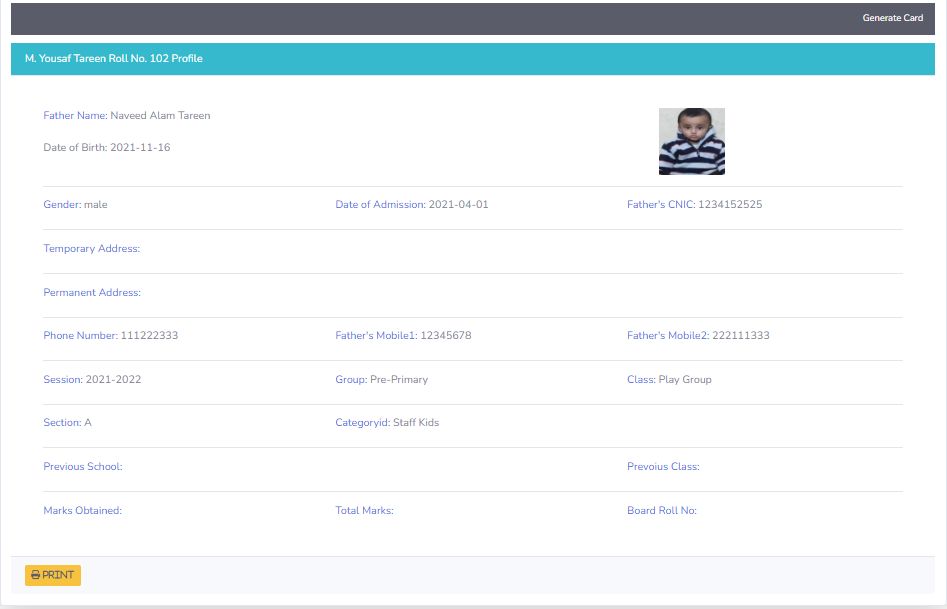
Task: Click the Marks Obtained label
Action: pyautogui.click(x=83, y=511)
